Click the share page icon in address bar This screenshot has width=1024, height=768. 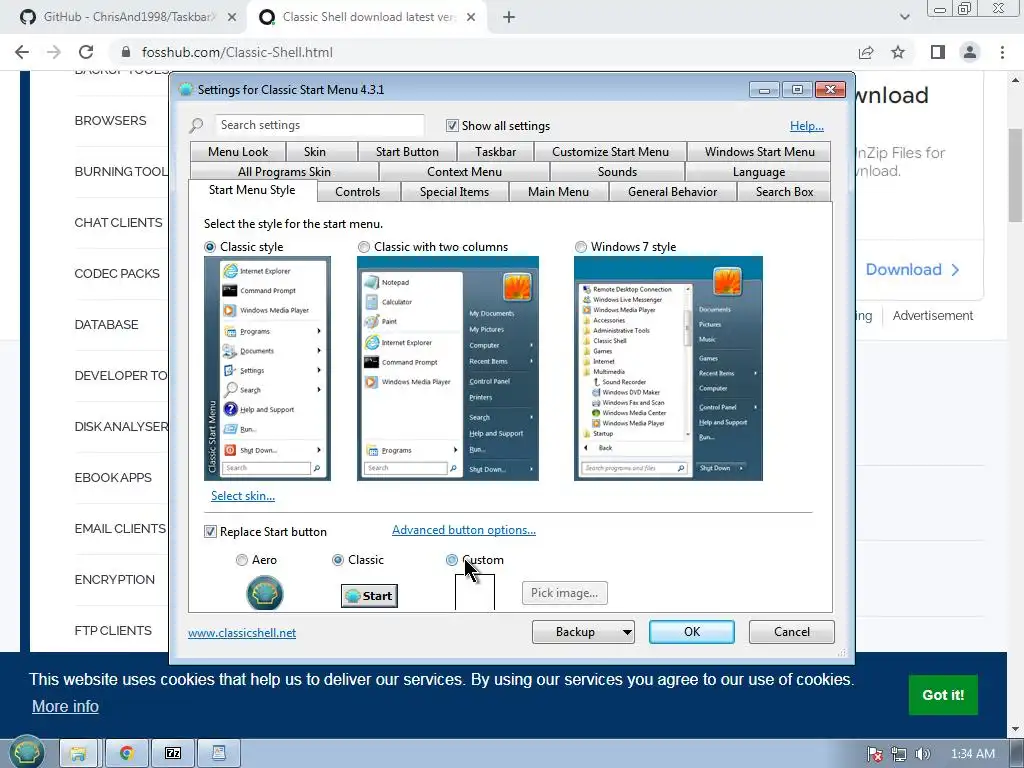point(866,52)
